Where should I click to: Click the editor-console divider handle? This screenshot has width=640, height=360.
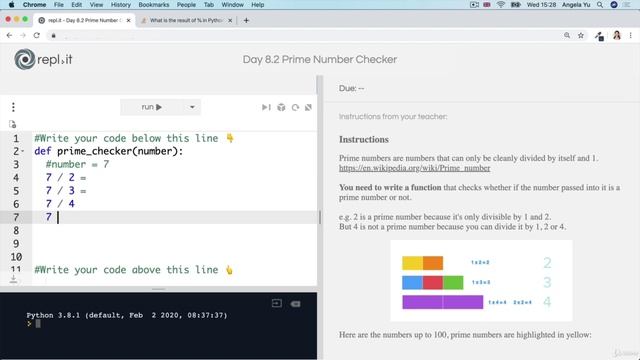click(x=158, y=289)
